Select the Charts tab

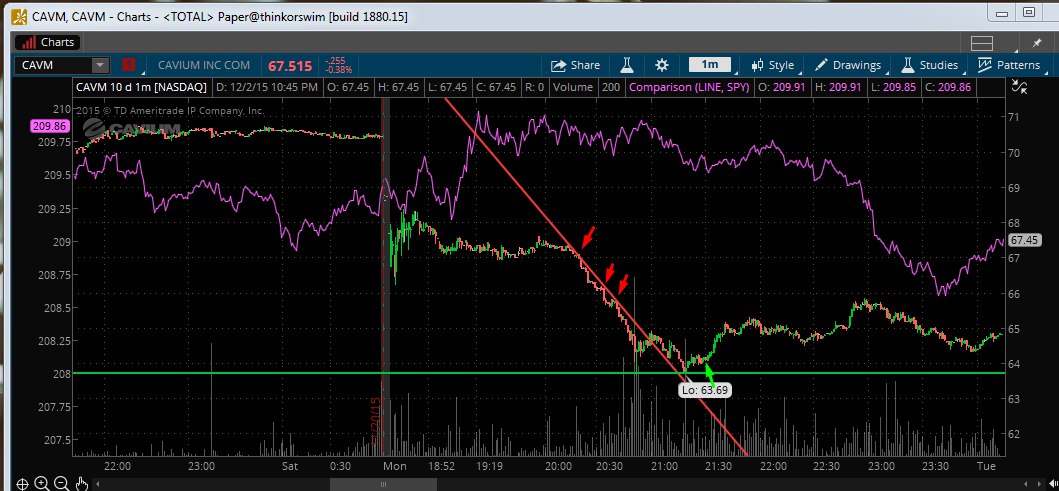click(x=47, y=42)
